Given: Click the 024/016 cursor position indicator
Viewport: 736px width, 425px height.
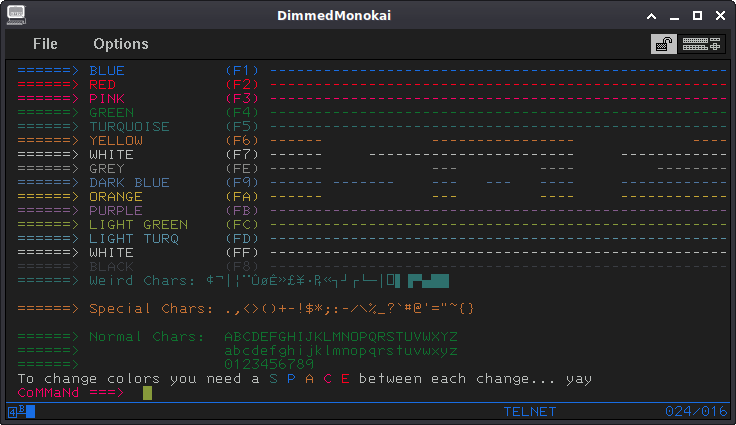Looking at the screenshot, I should [696, 412].
